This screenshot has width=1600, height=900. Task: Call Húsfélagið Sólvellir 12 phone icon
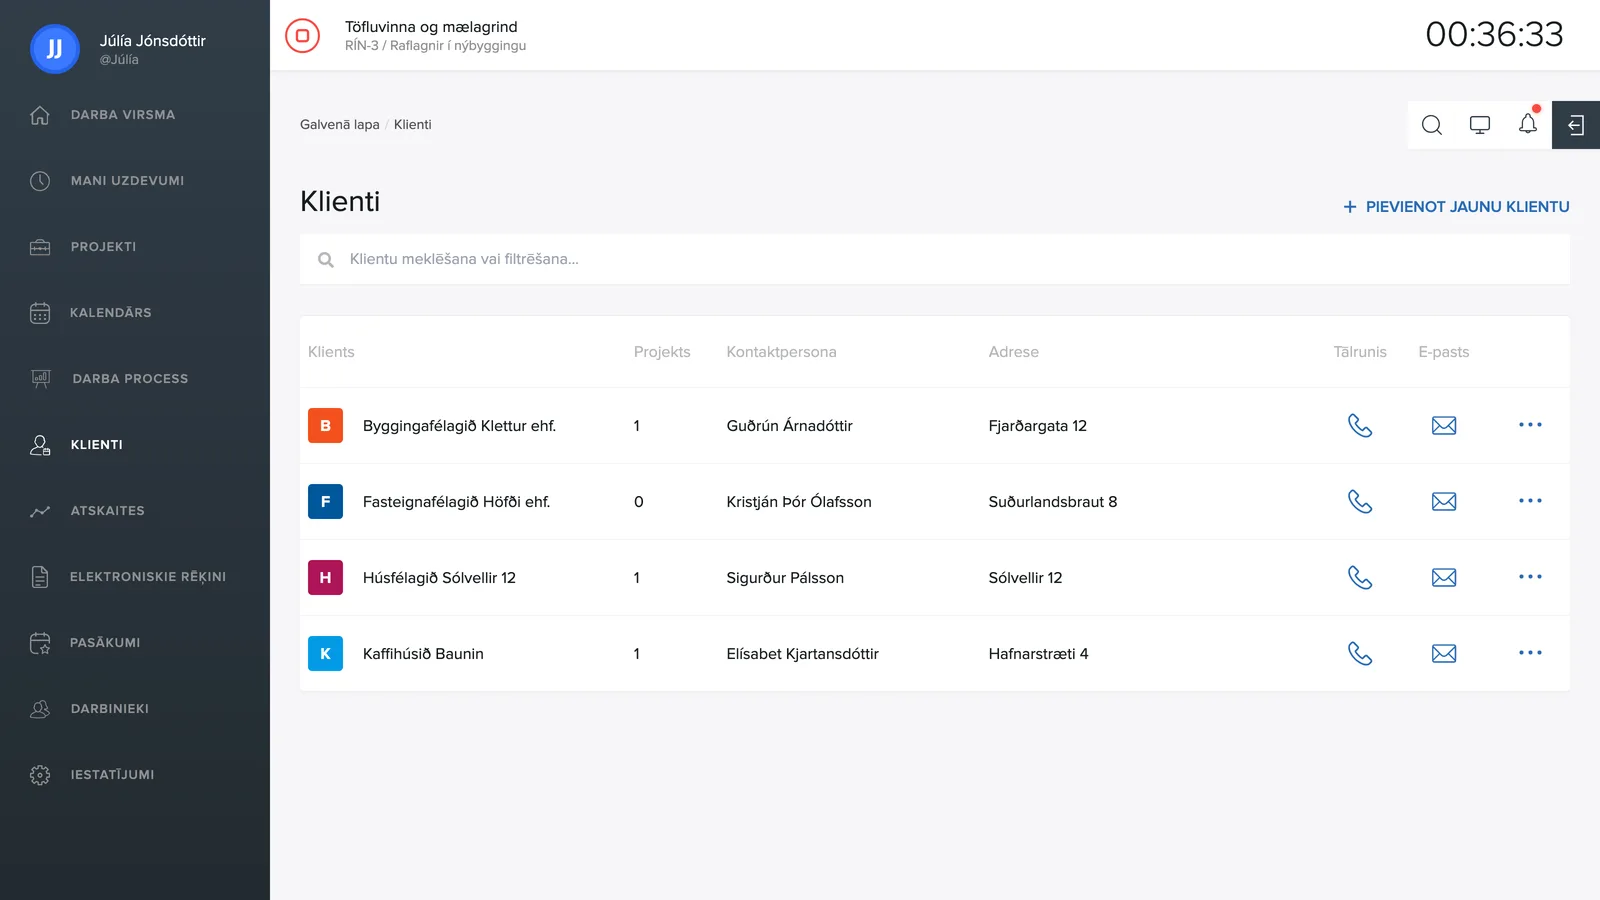(1360, 577)
